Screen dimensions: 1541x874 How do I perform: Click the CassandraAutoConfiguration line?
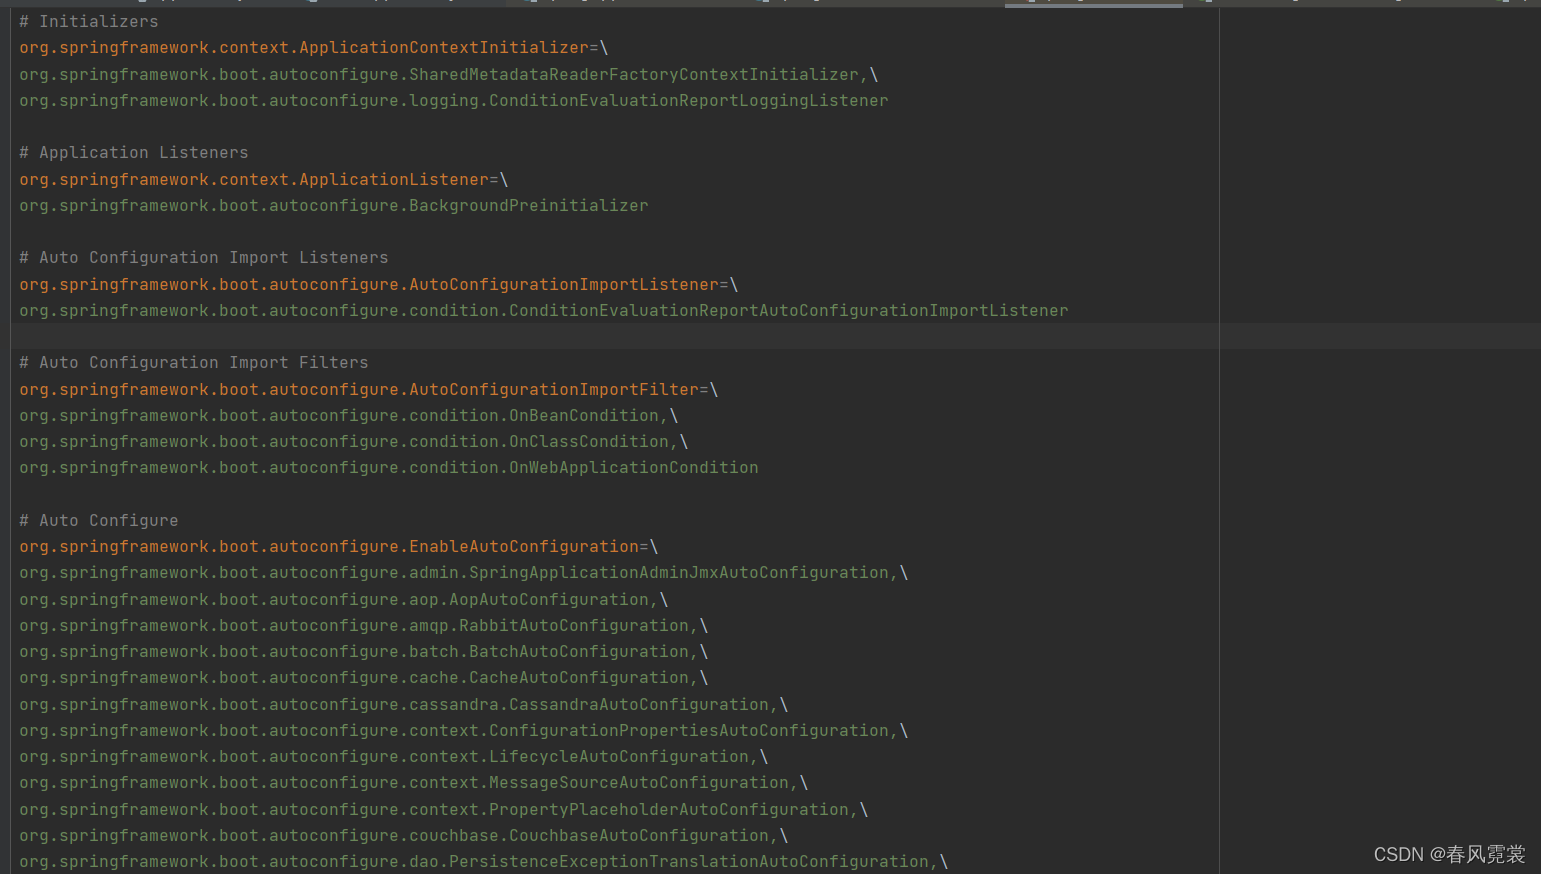tap(404, 704)
